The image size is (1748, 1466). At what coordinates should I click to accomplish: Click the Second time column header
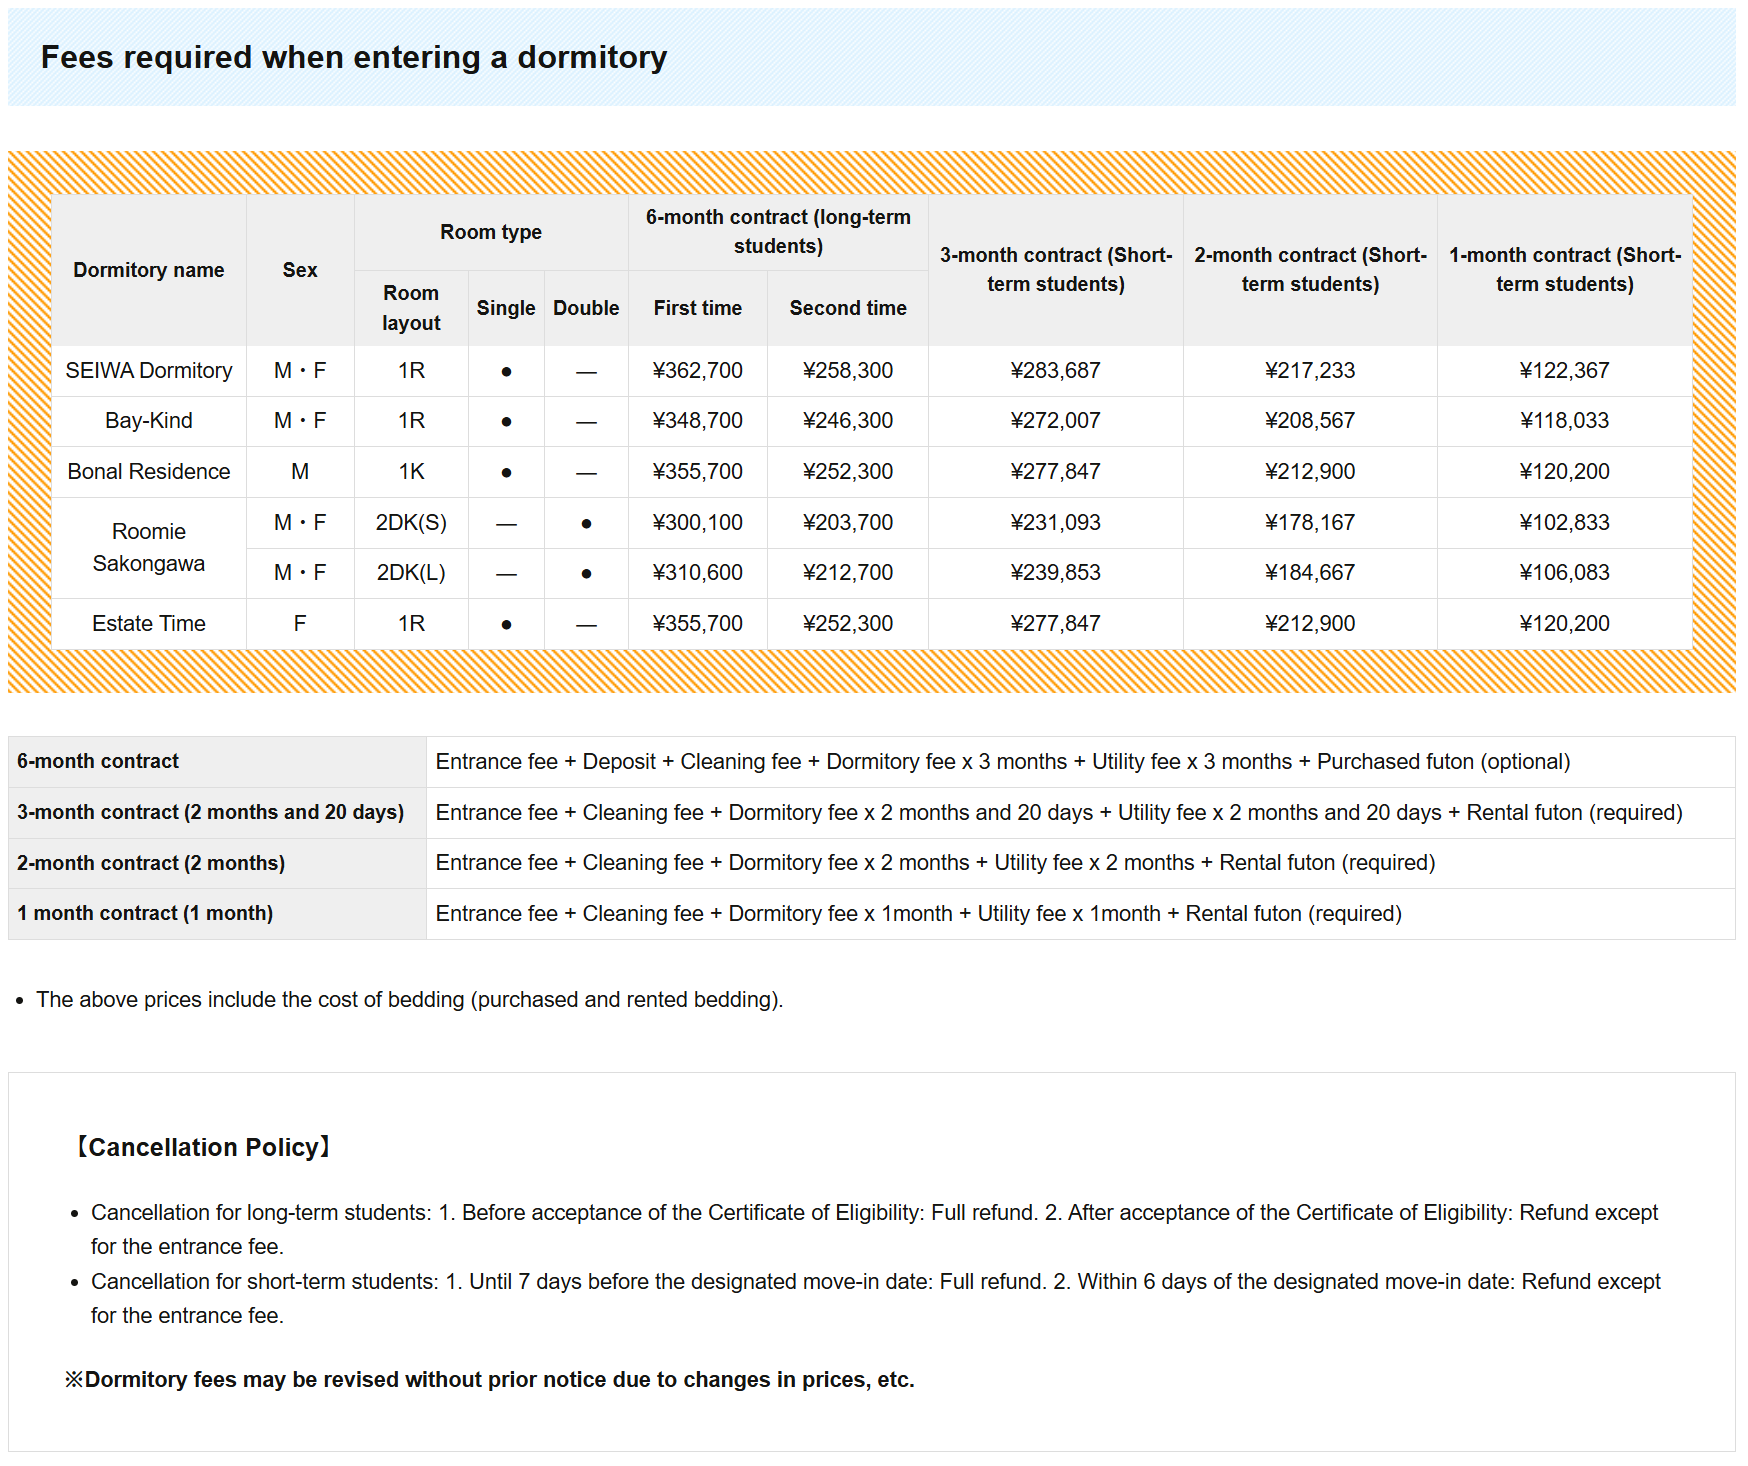pos(847,308)
